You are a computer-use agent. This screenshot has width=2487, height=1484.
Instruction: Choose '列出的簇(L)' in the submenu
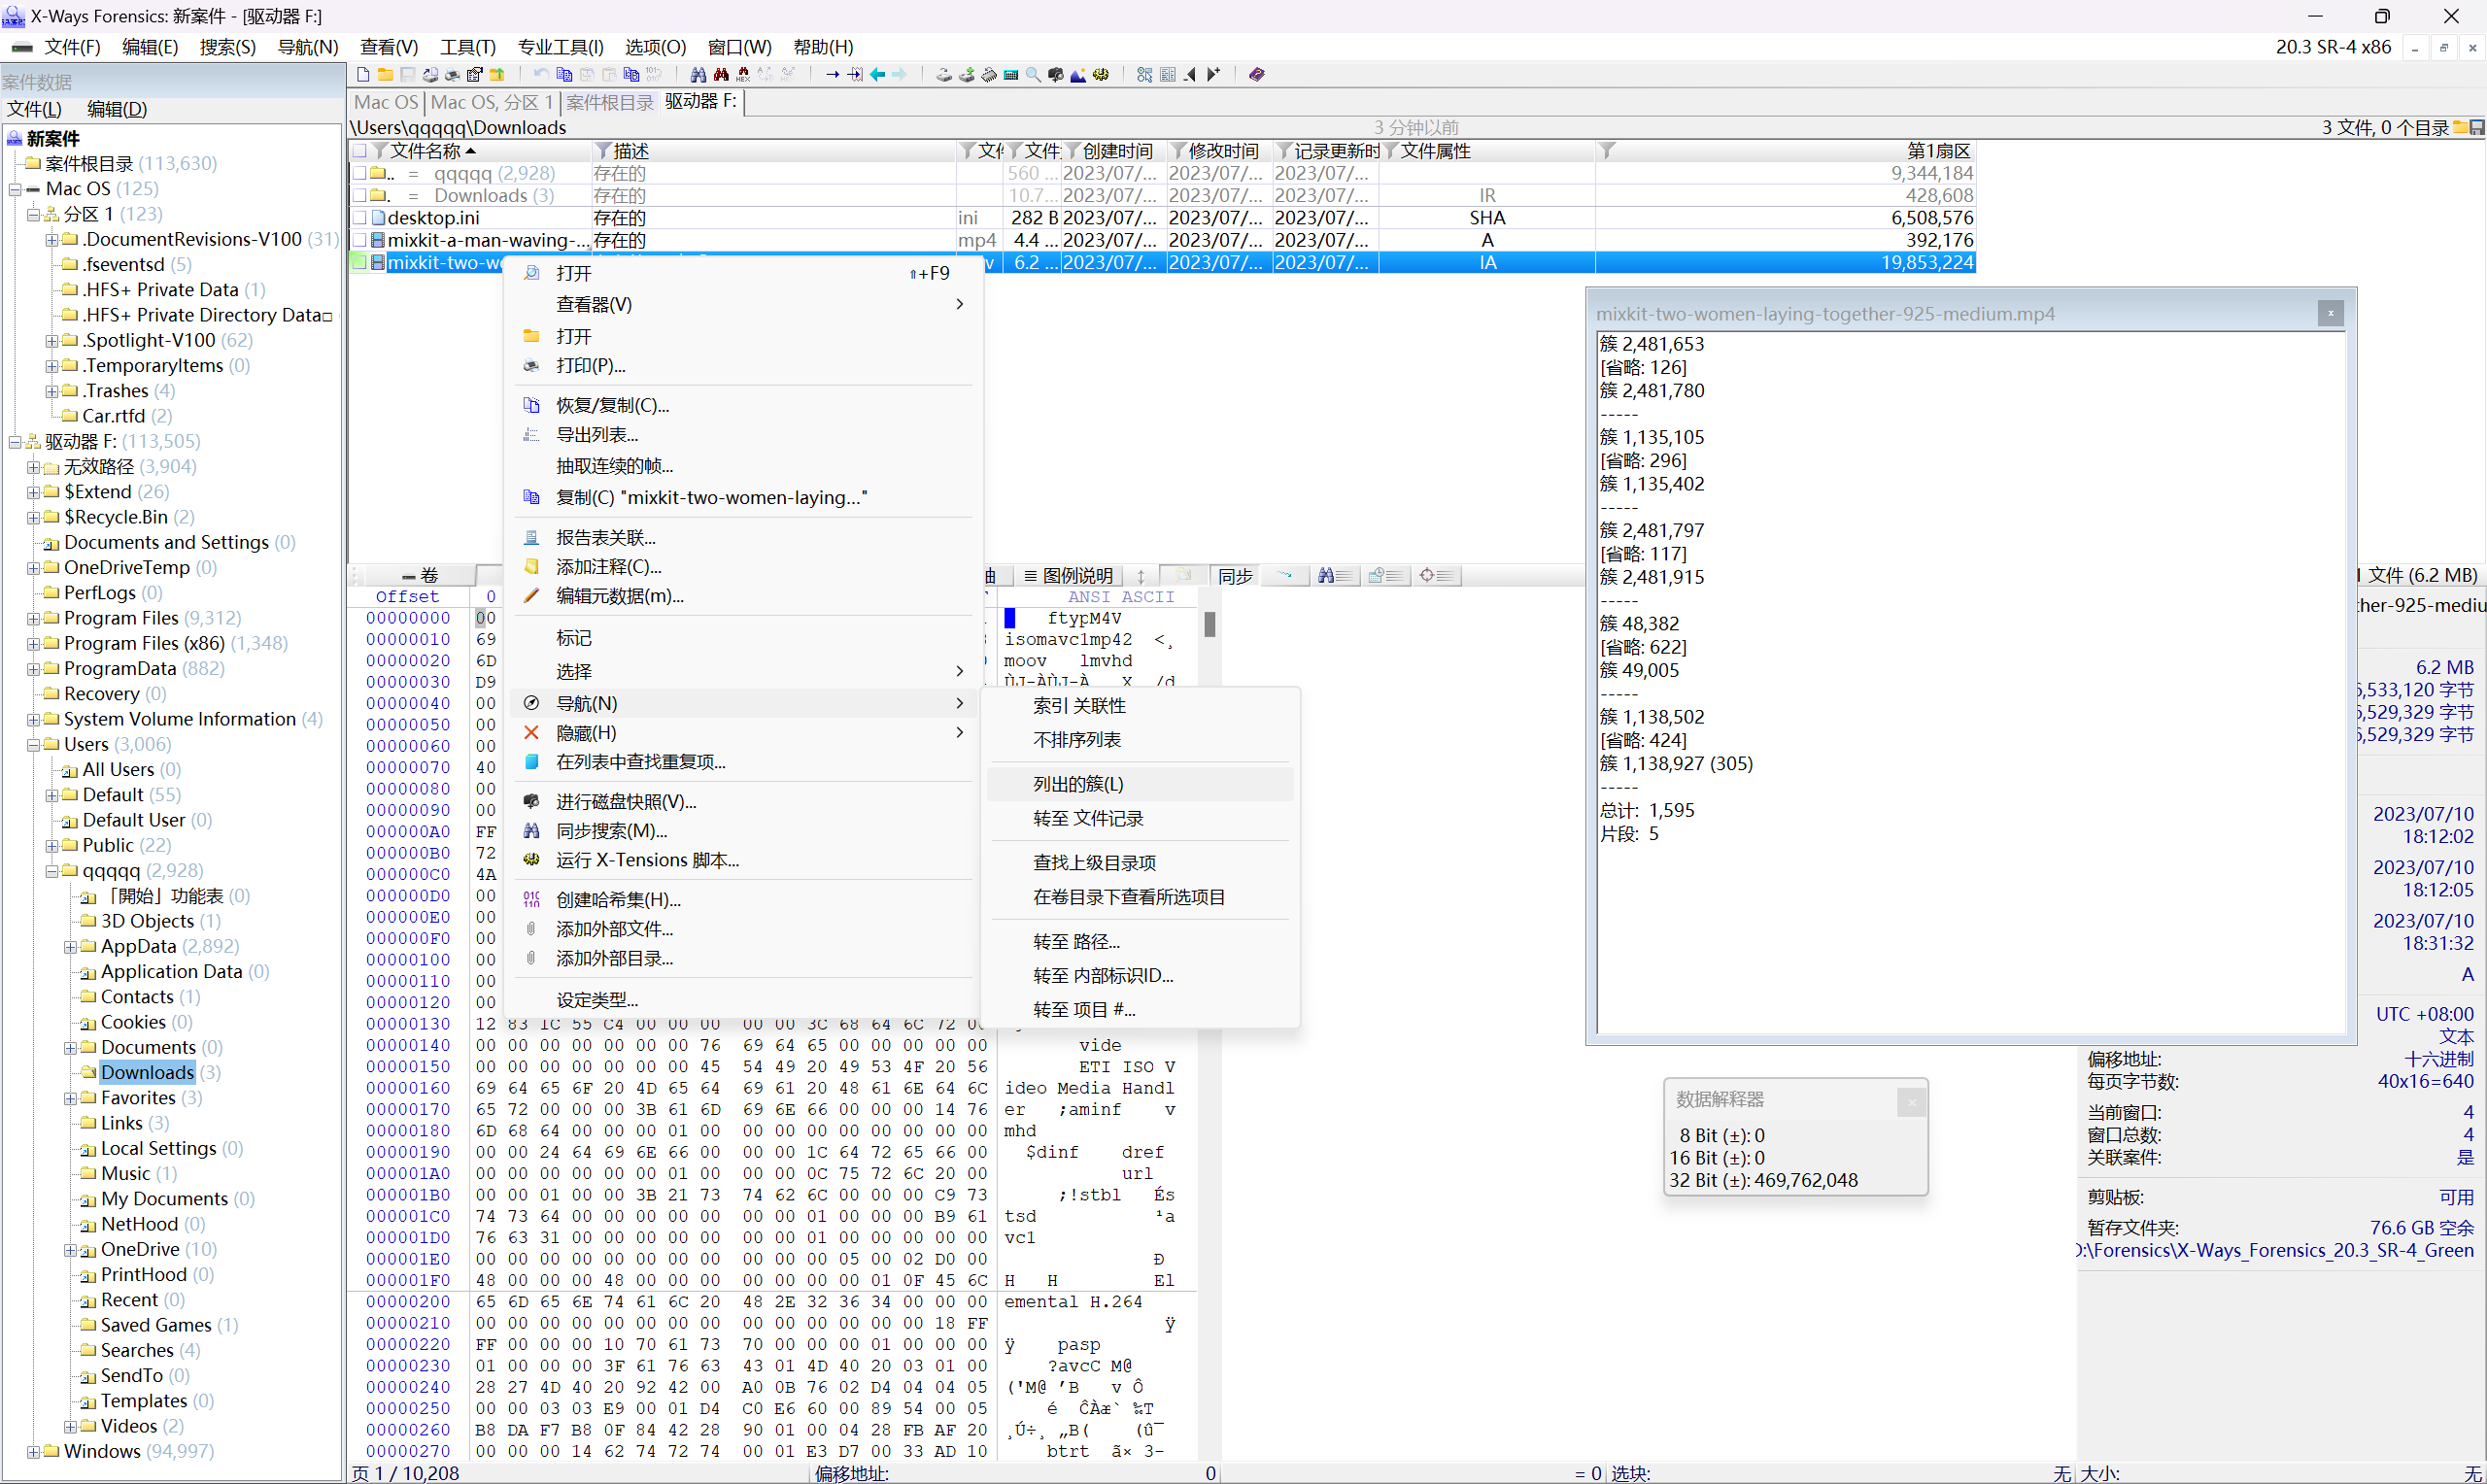(x=1078, y=784)
